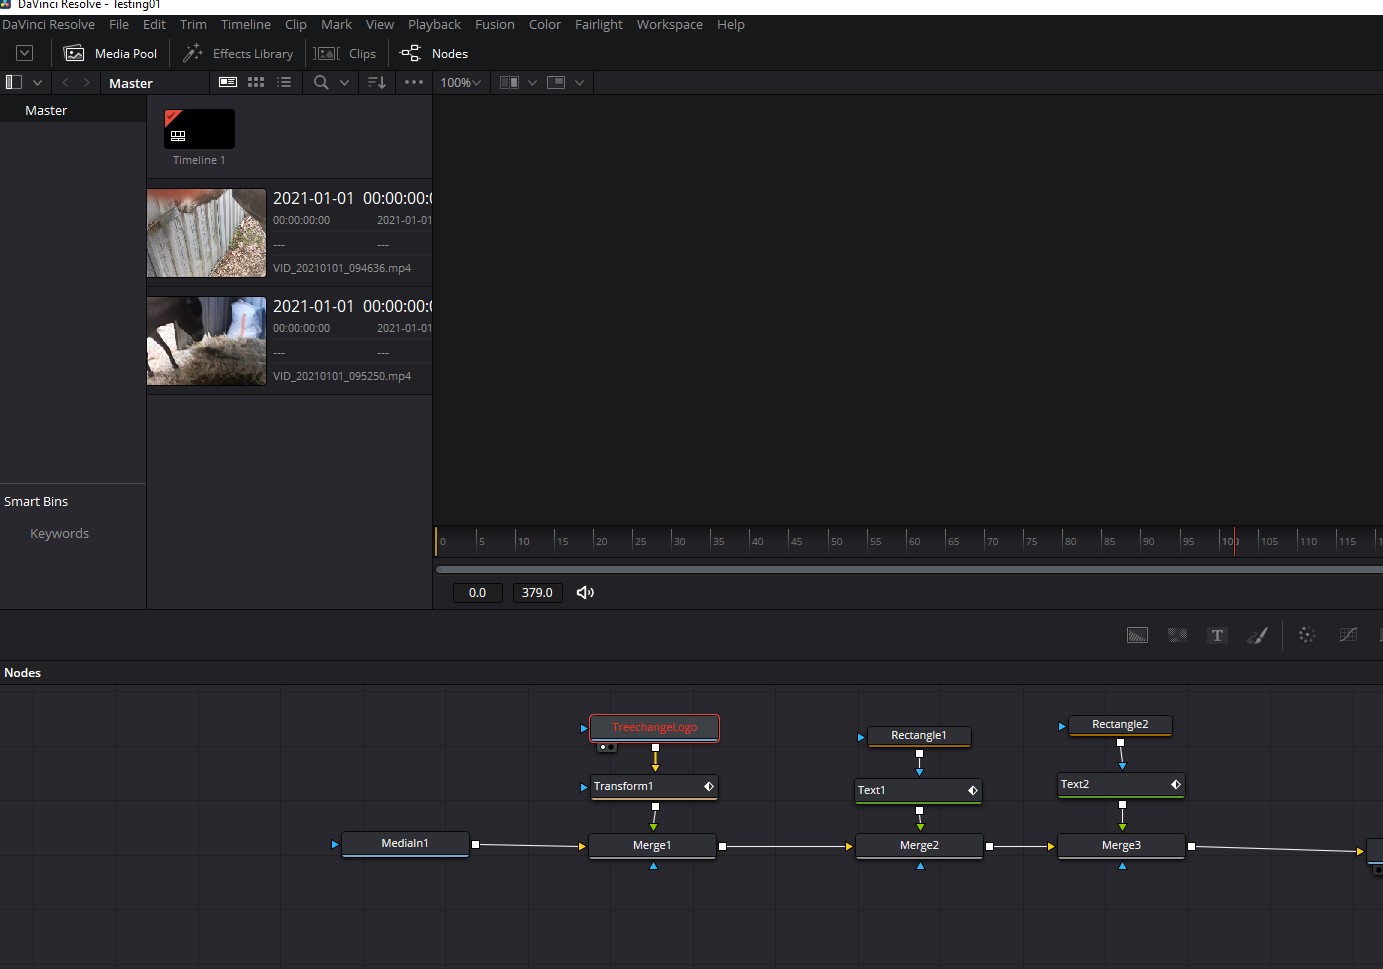Select the TreechangeLogo node

point(654,727)
